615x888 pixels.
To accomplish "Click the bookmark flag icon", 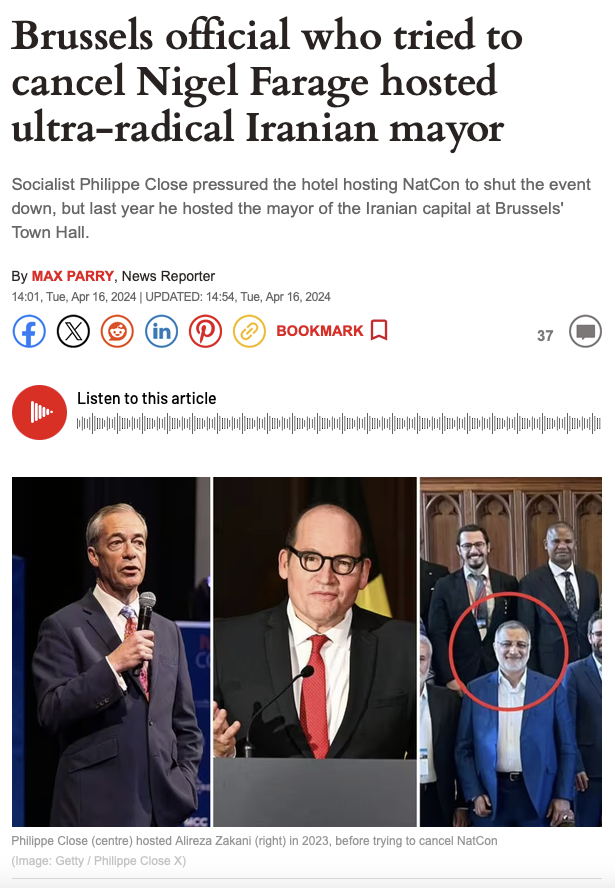I will [x=379, y=330].
